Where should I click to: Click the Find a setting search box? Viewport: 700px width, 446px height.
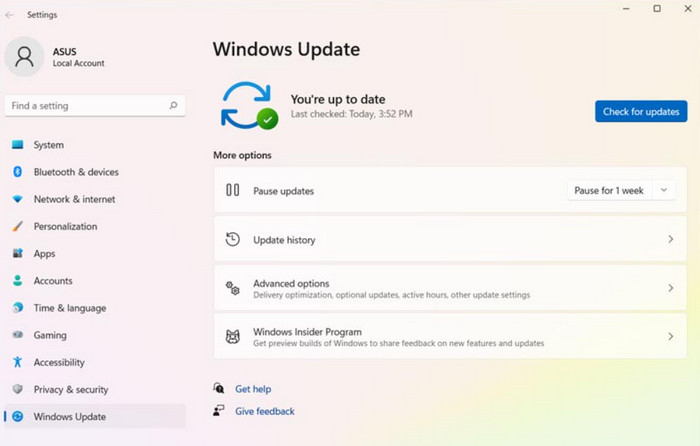click(95, 106)
